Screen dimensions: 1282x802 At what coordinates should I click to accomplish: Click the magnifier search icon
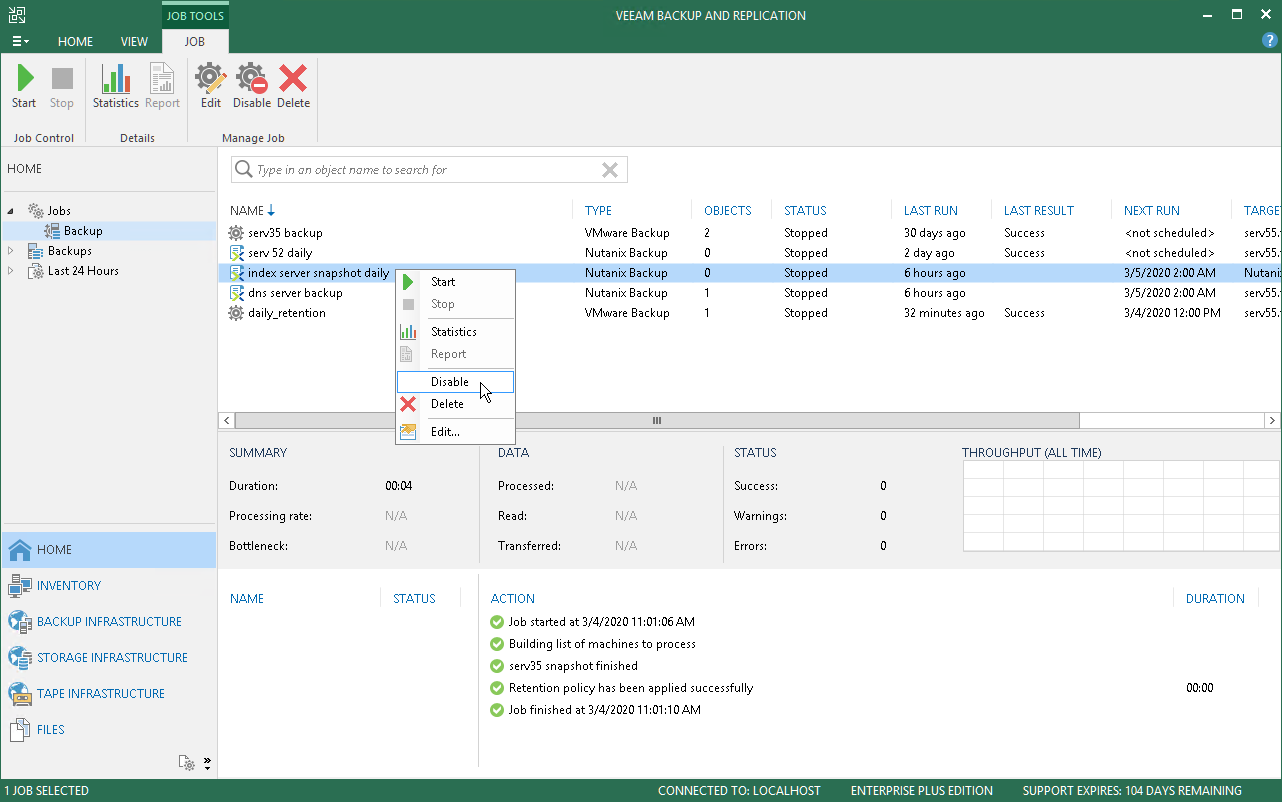[x=243, y=170]
